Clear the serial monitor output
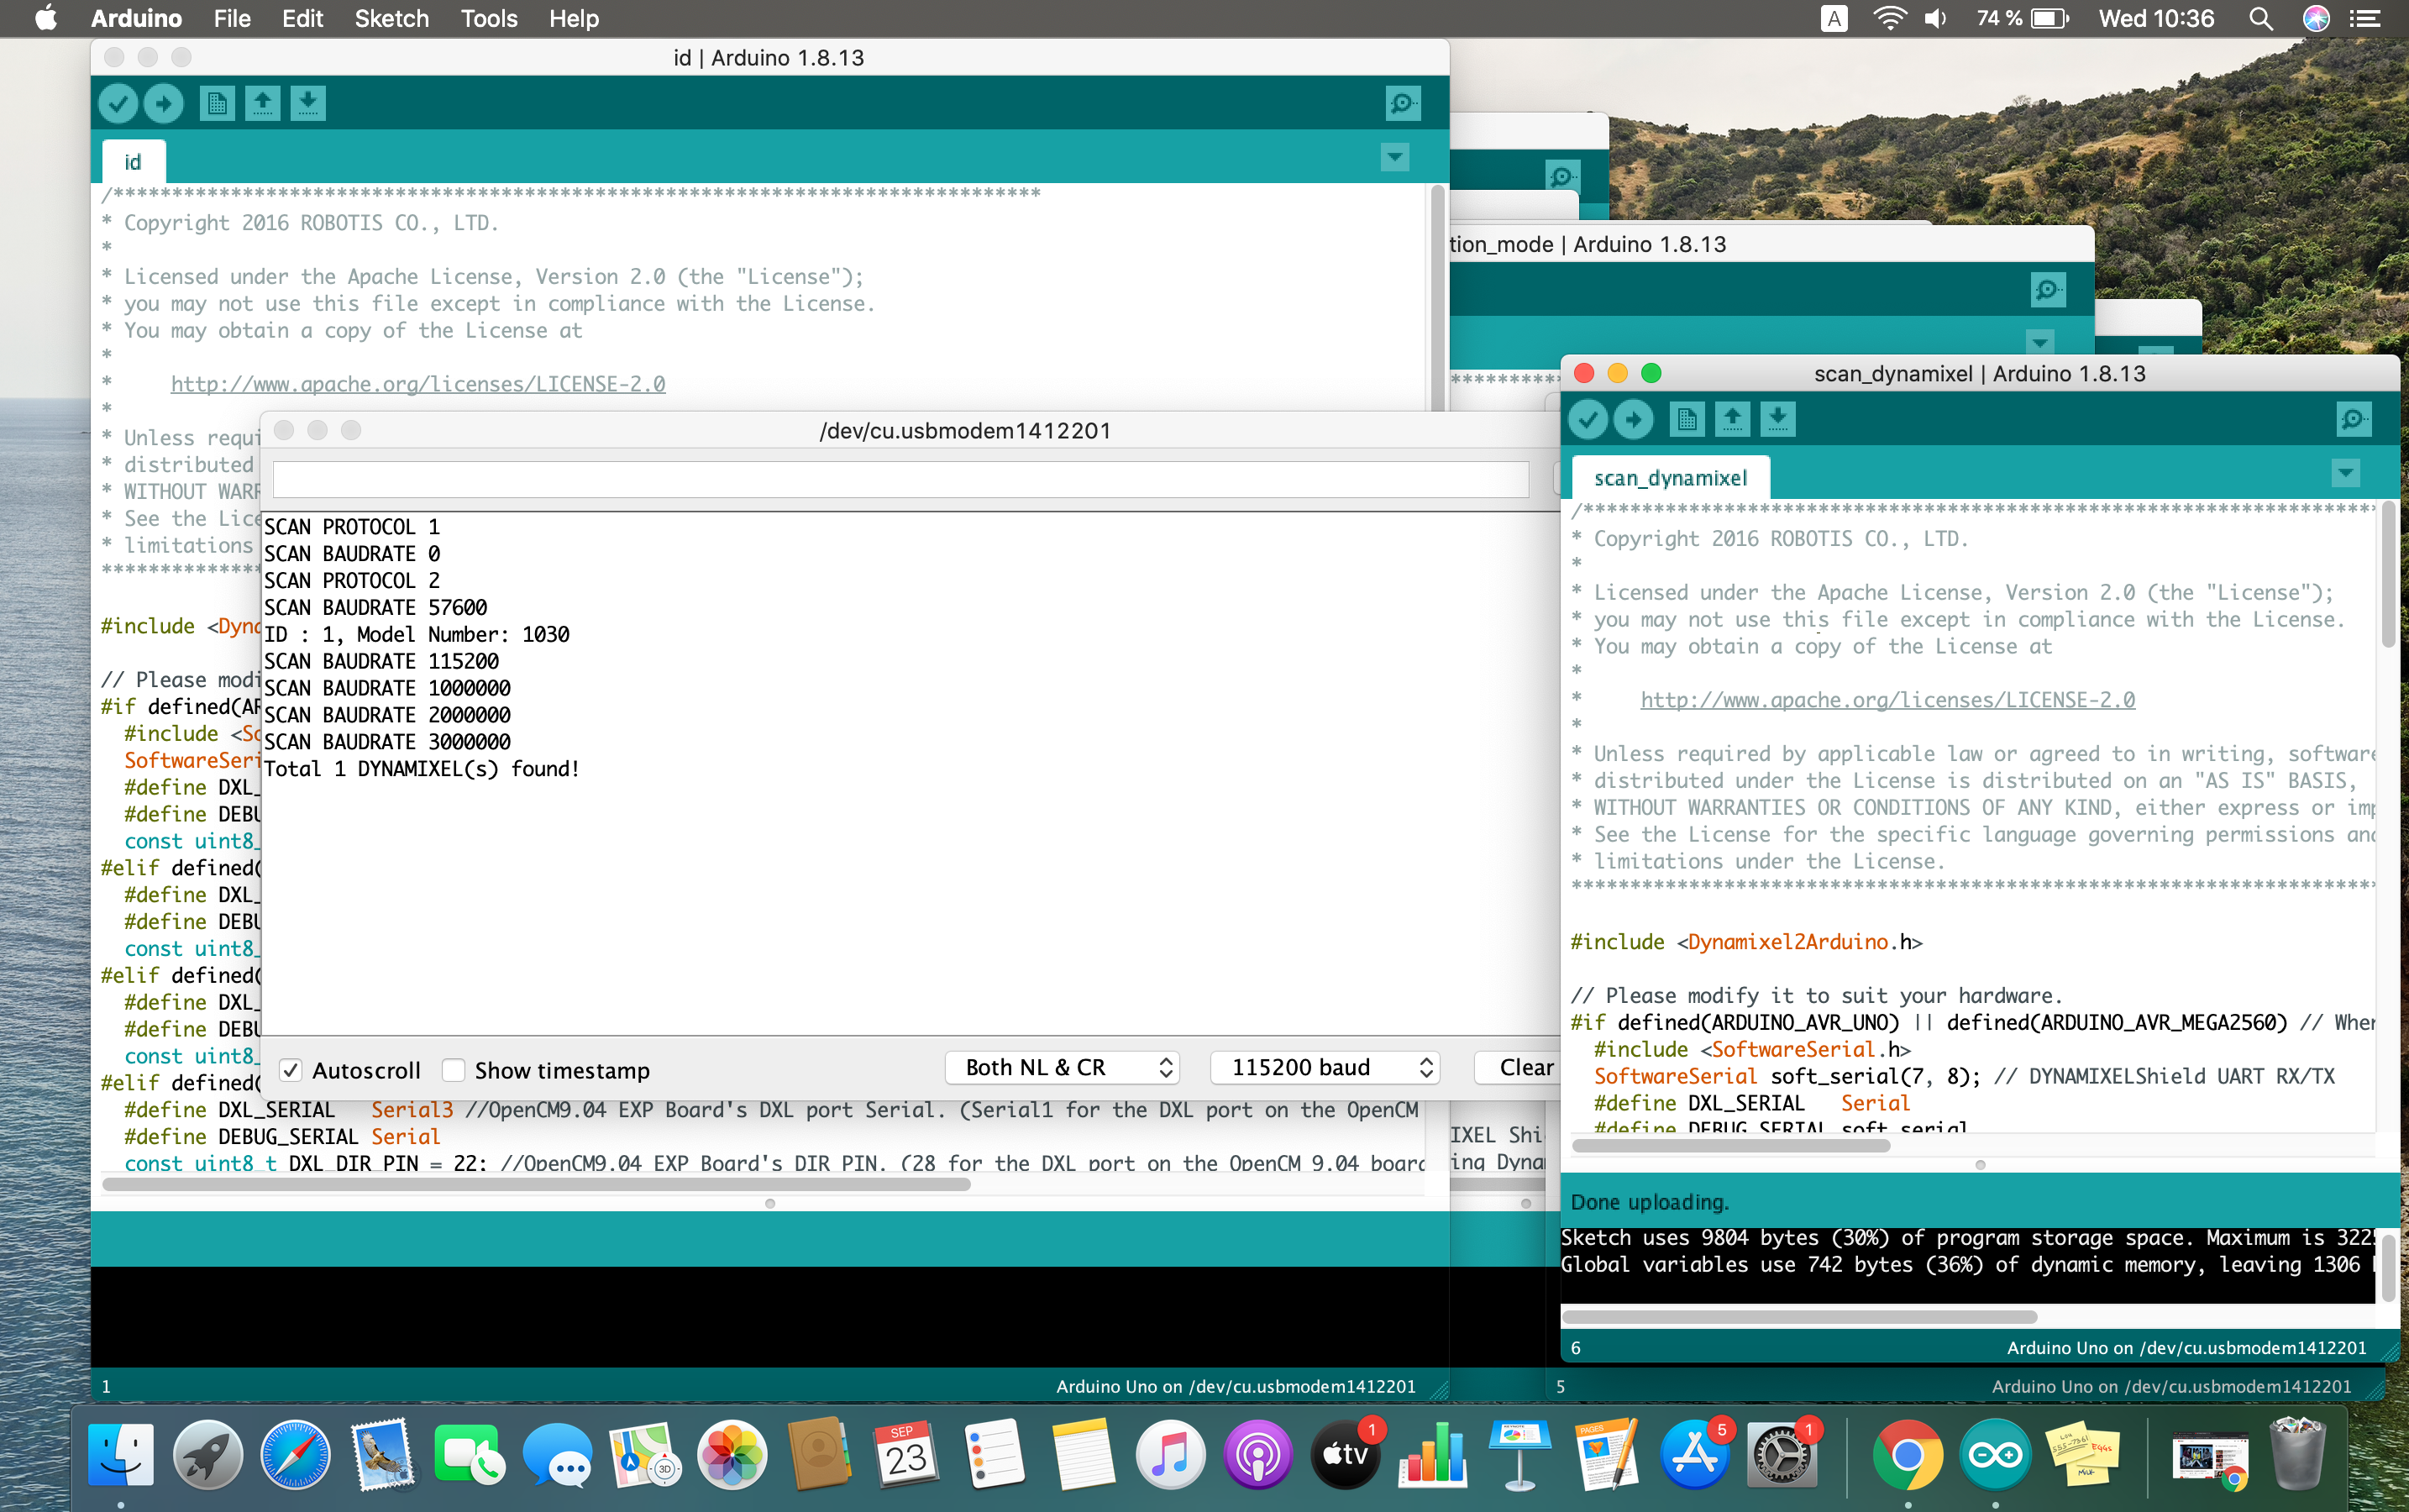The image size is (2409, 1512). [1516, 1068]
